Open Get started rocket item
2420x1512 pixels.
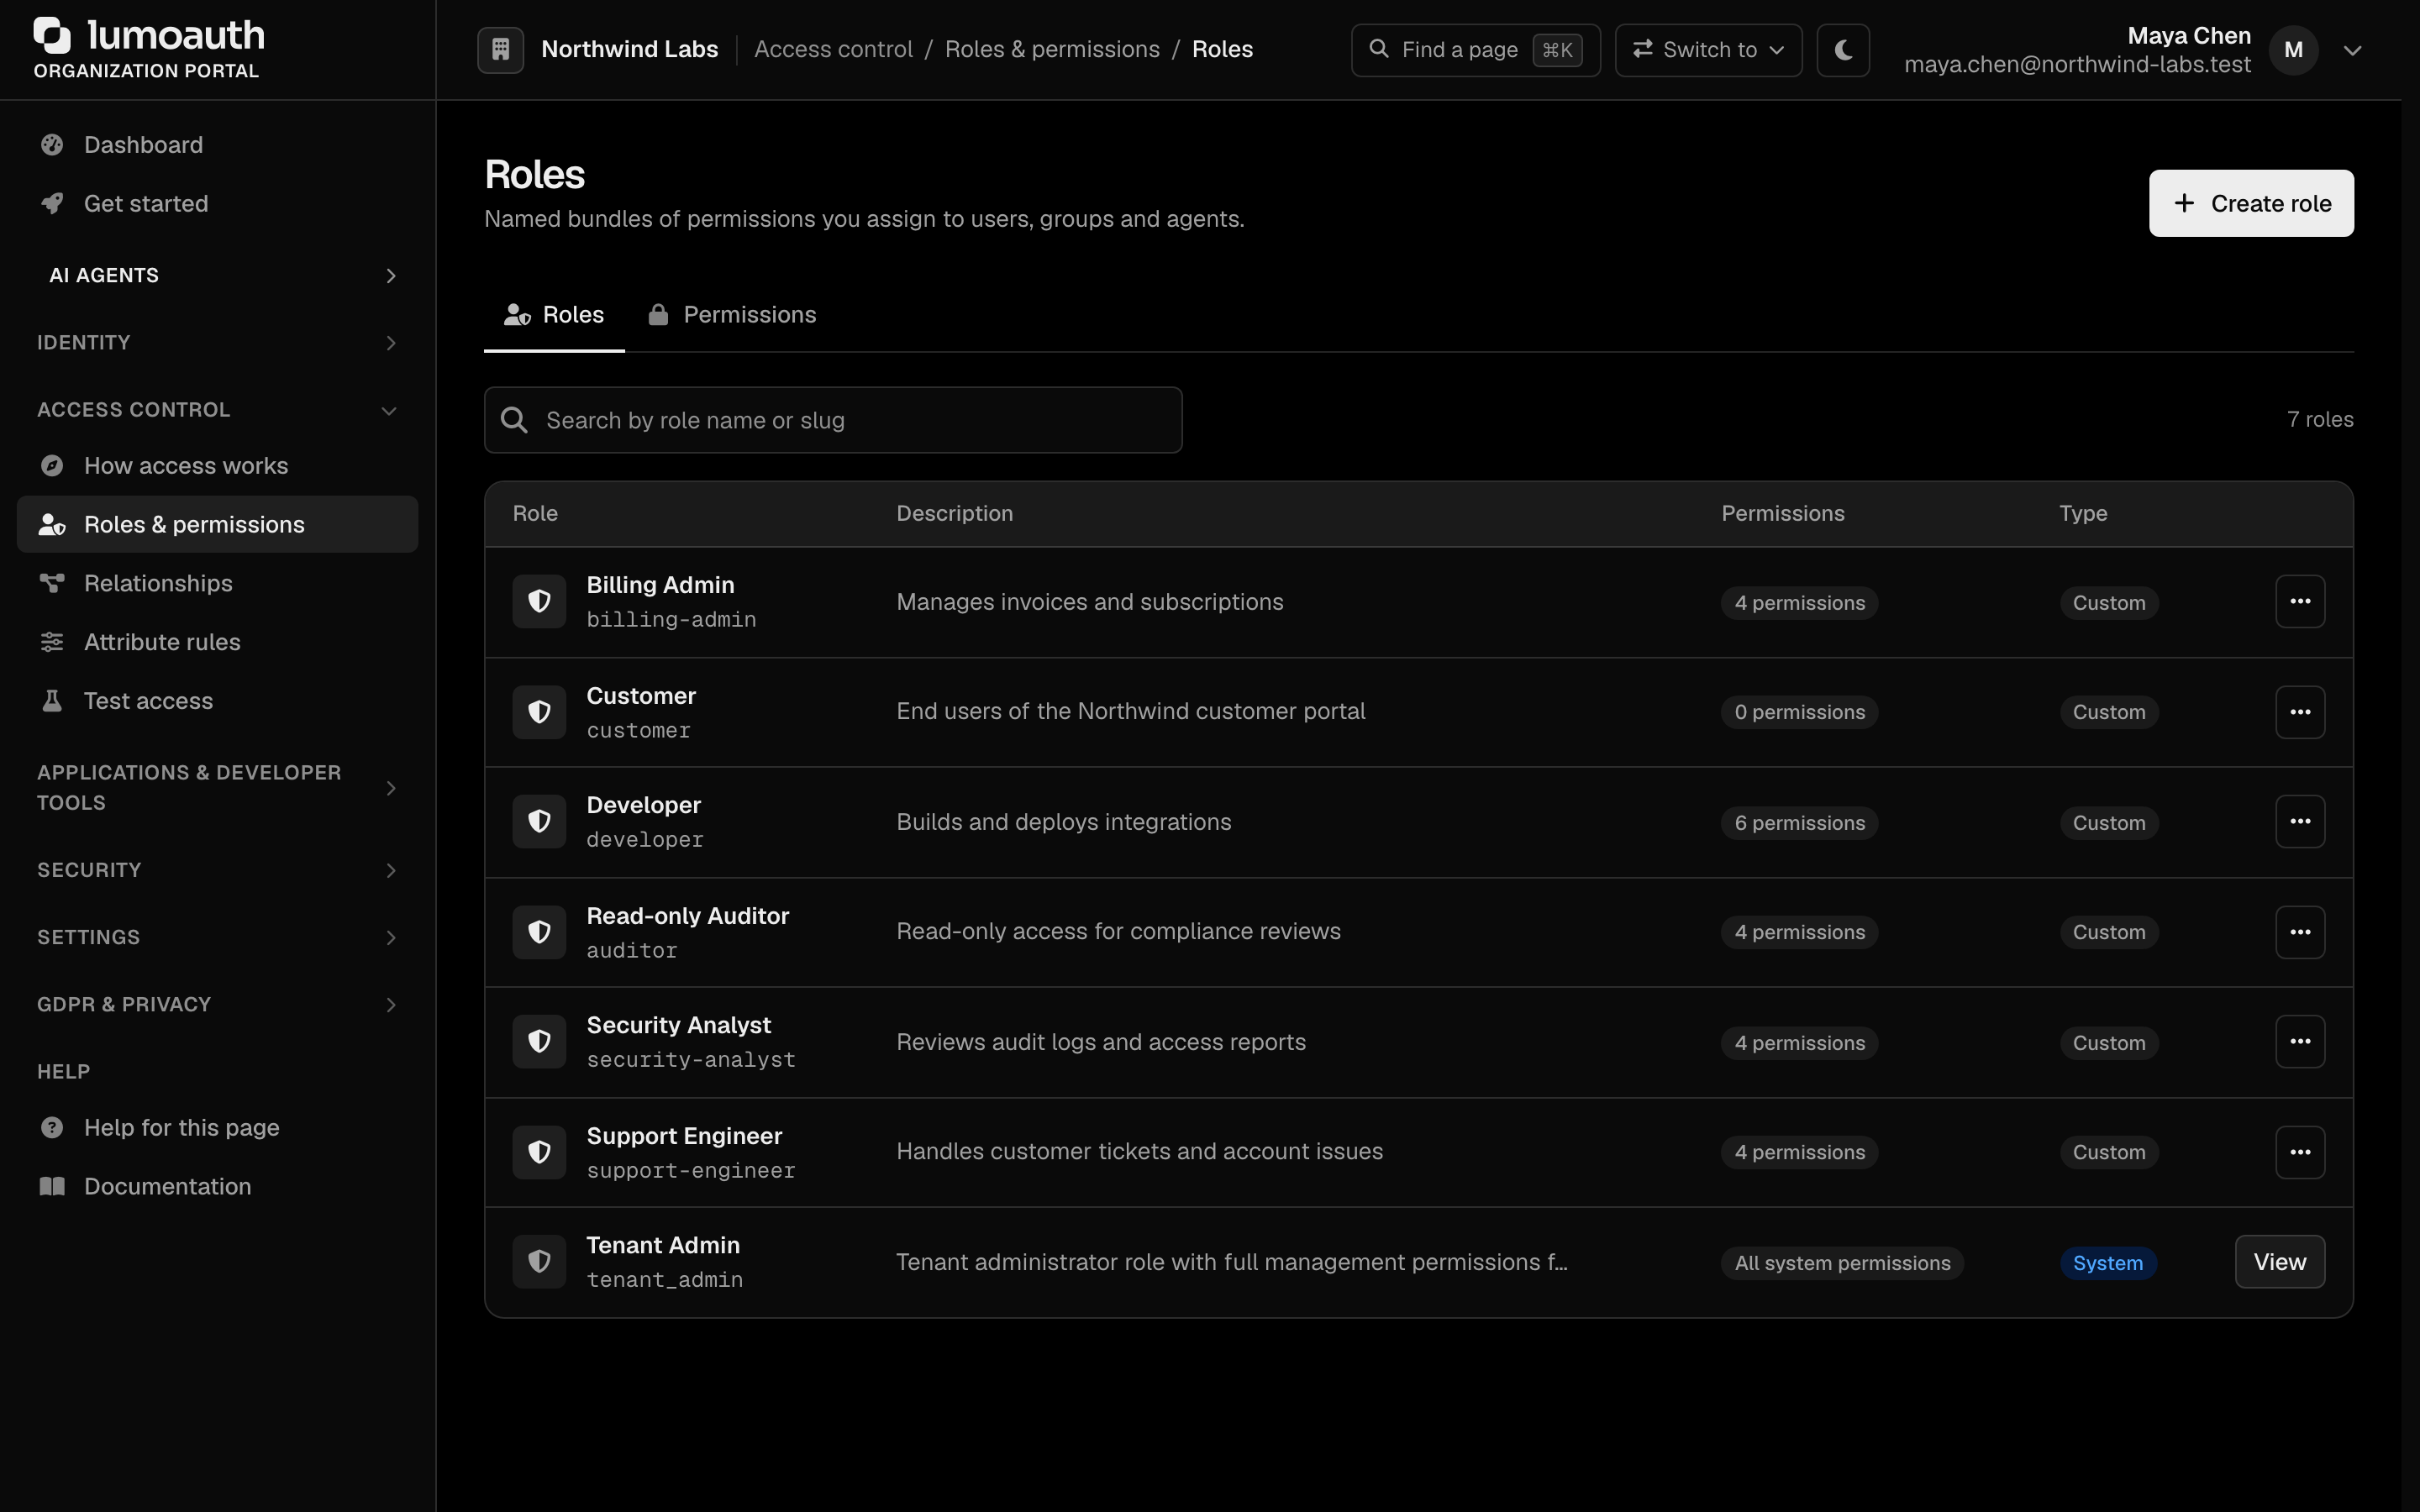click(217, 204)
